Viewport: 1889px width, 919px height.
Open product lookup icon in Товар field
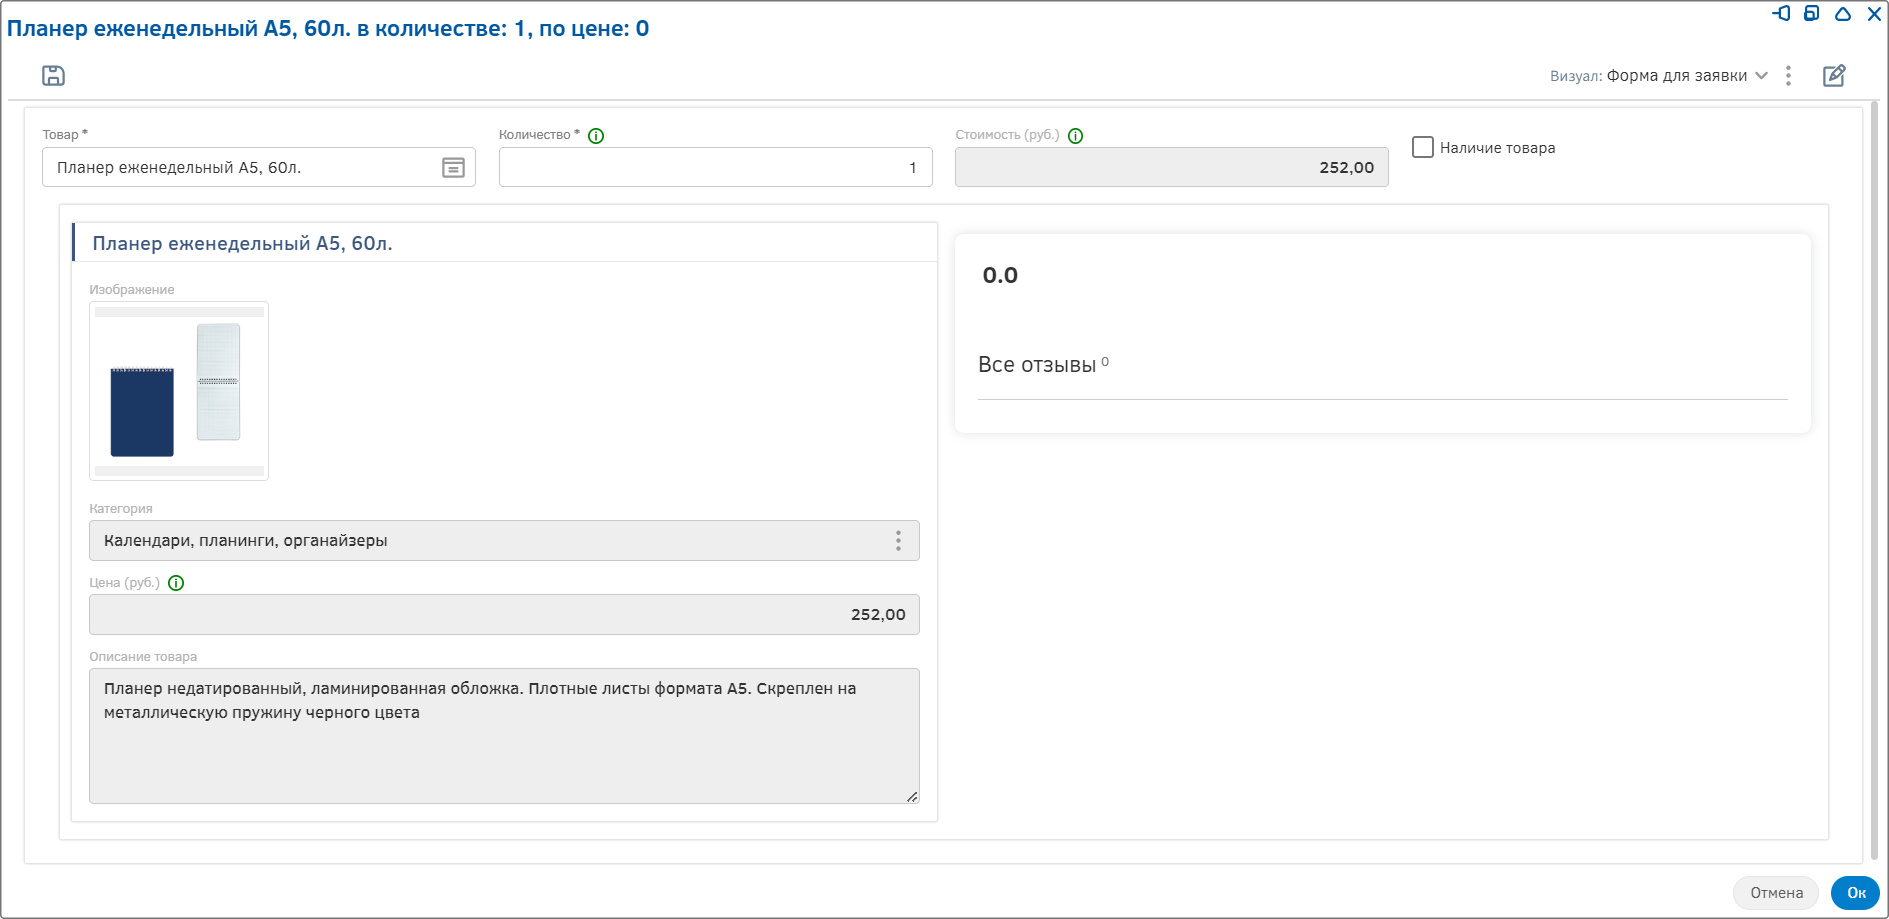tap(453, 167)
